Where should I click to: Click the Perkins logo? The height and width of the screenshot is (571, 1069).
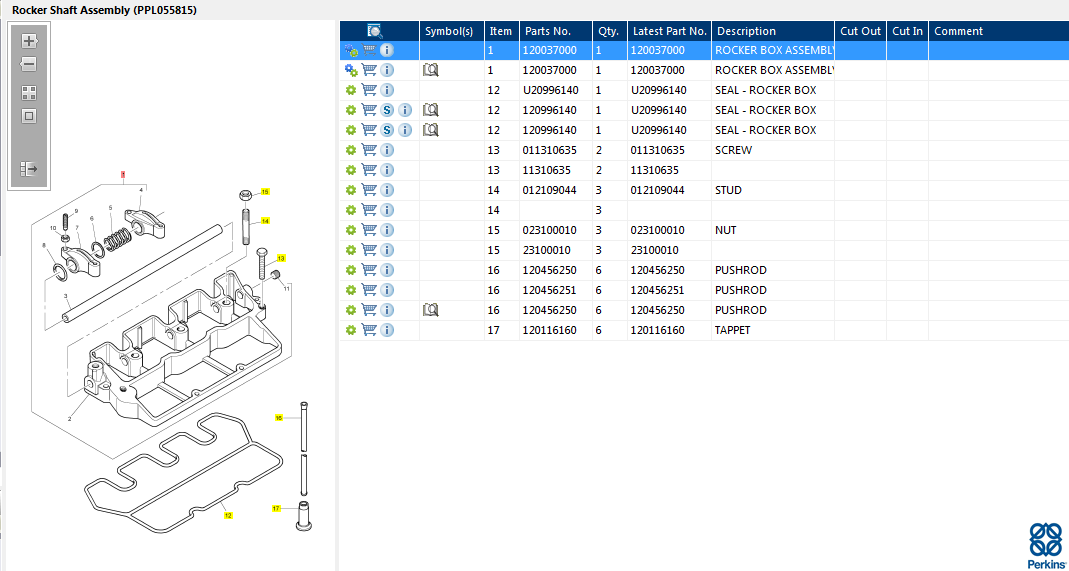click(1046, 545)
